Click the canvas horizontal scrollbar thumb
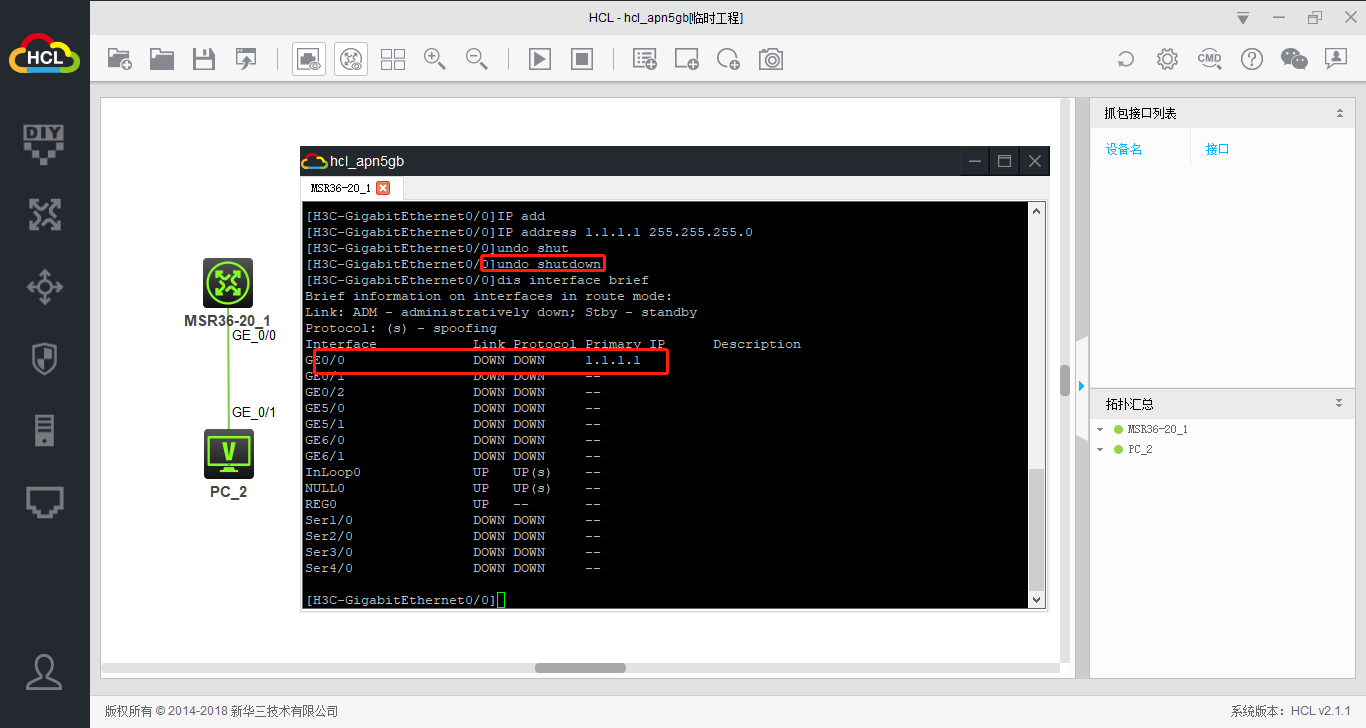Image resolution: width=1366 pixels, height=728 pixels. tap(580, 668)
